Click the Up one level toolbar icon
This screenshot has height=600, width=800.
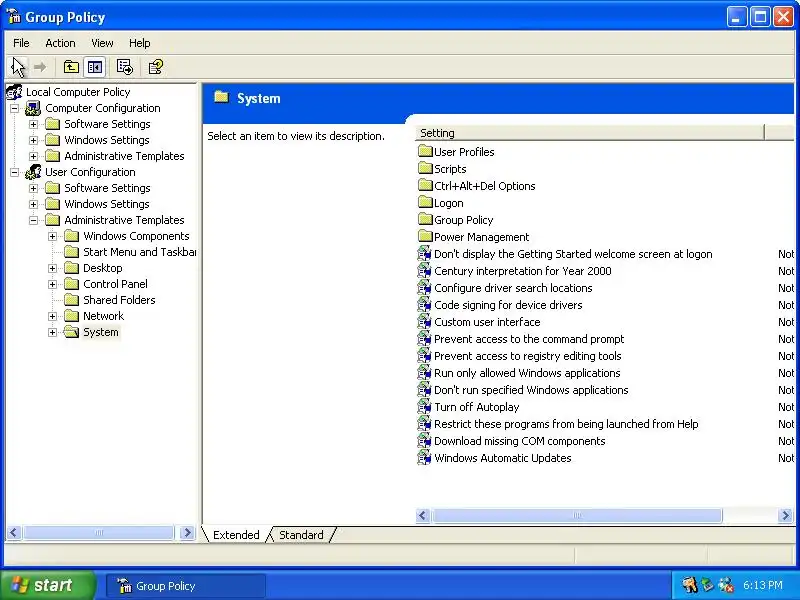(71, 67)
